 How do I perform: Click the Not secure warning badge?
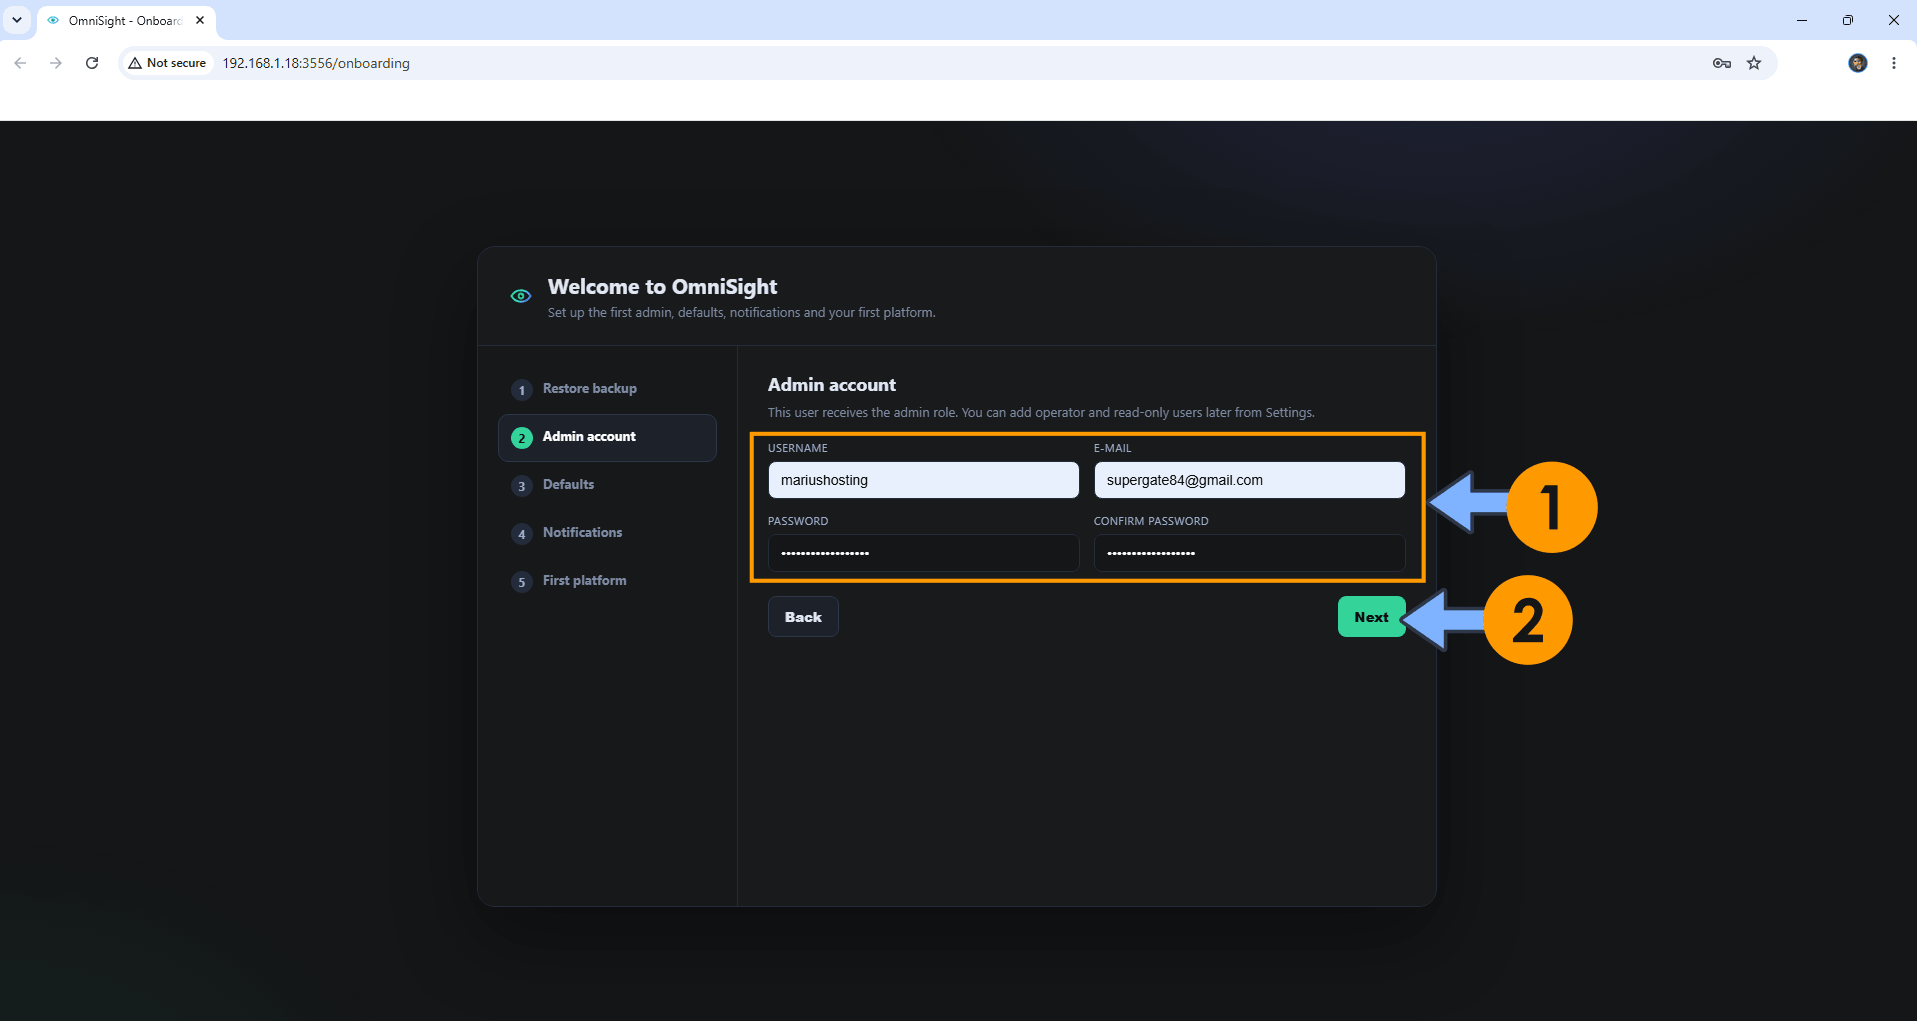tap(167, 63)
